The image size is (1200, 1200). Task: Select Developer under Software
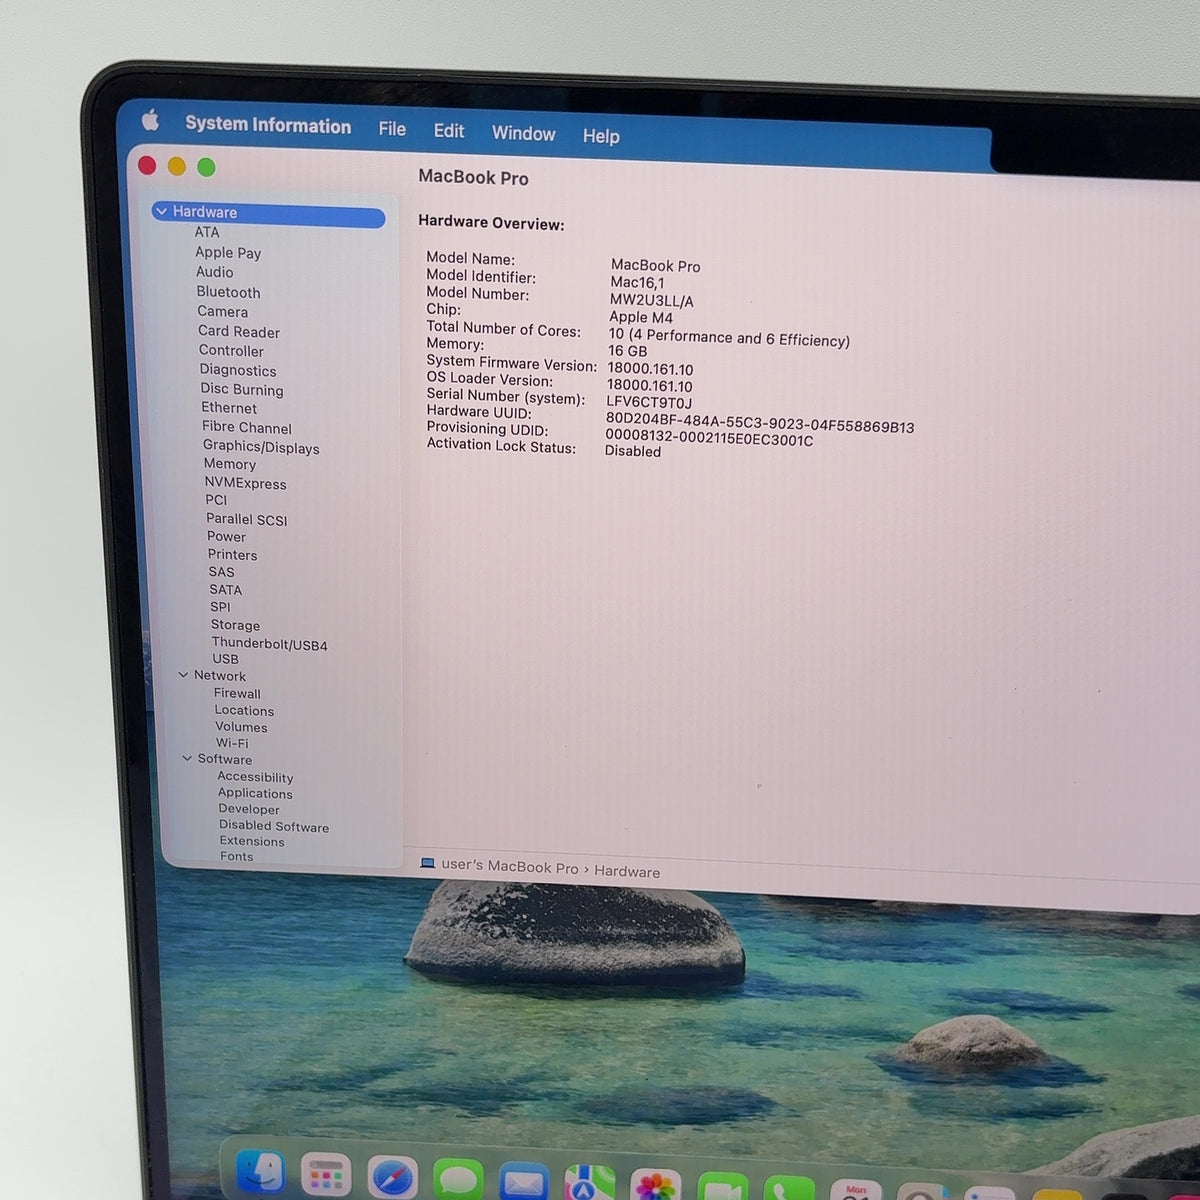point(249,809)
